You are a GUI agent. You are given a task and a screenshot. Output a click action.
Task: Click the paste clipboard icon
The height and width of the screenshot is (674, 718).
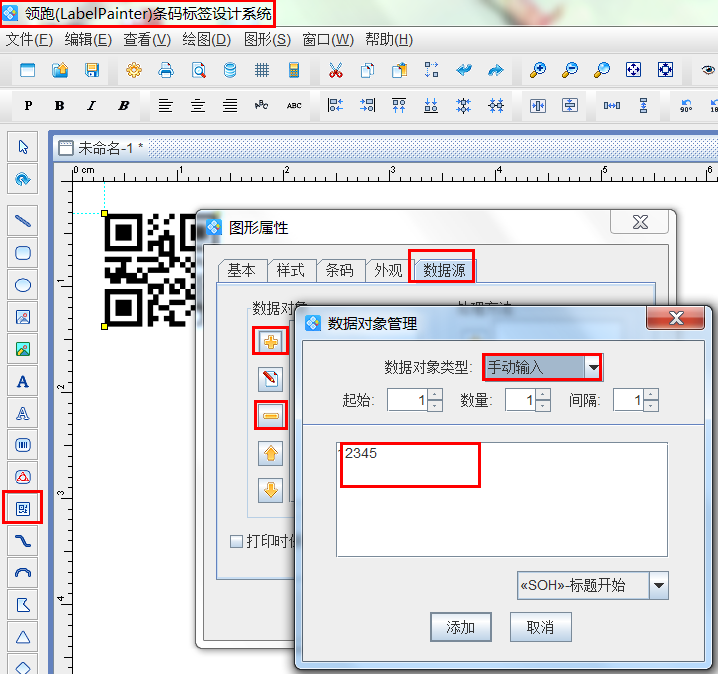[399, 70]
